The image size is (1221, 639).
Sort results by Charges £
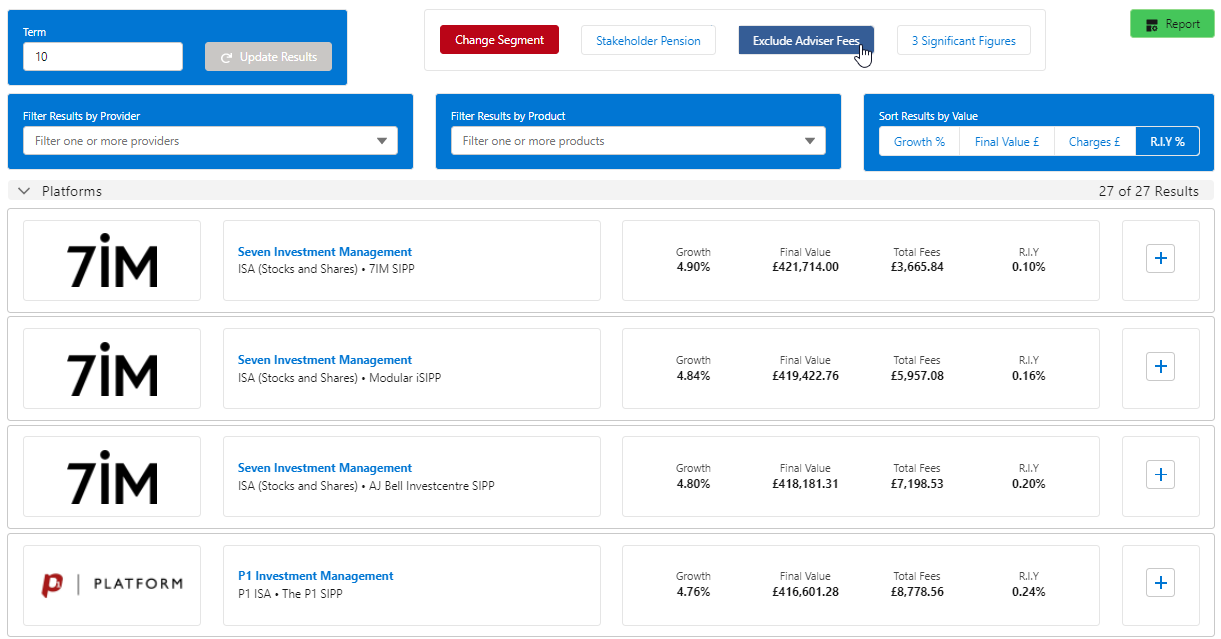pyautogui.click(x=1095, y=142)
